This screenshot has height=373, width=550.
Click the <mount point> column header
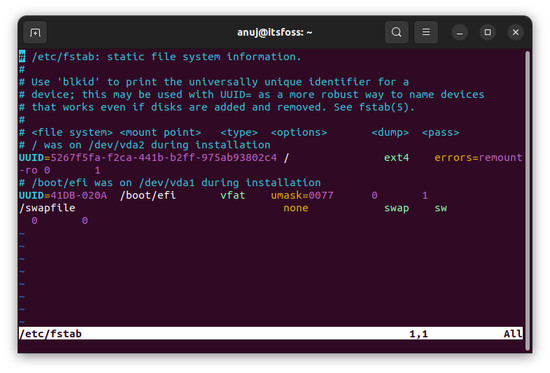[160, 133]
